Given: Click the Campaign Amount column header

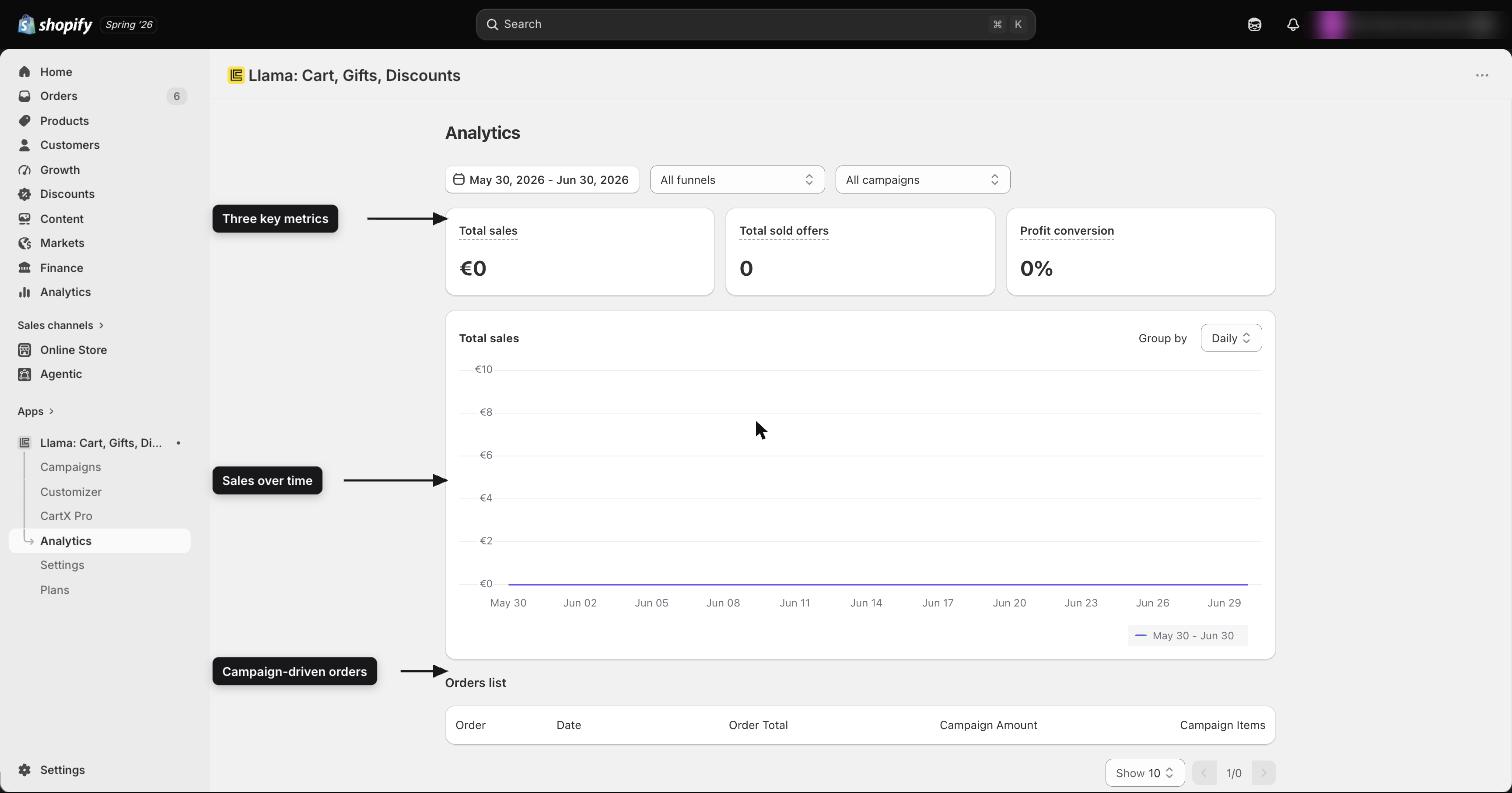Looking at the screenshot, I should (988, 725).
